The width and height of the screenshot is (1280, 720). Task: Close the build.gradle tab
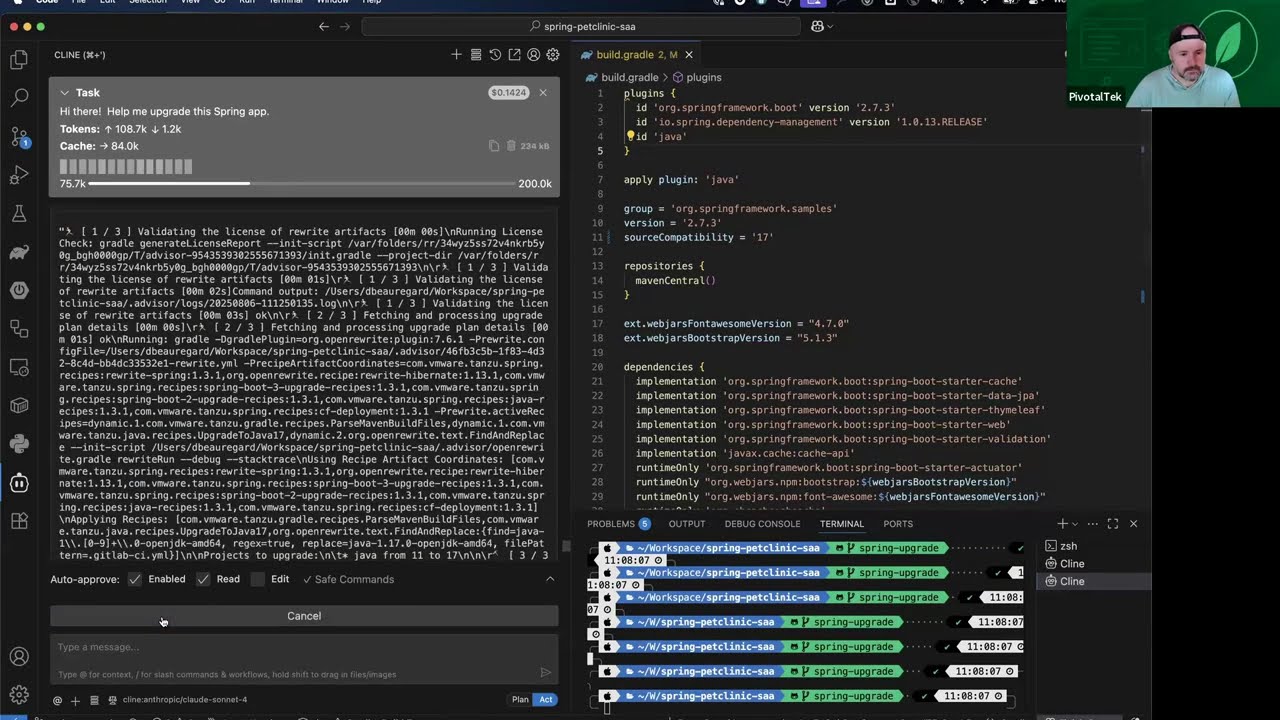coord(688,55)
